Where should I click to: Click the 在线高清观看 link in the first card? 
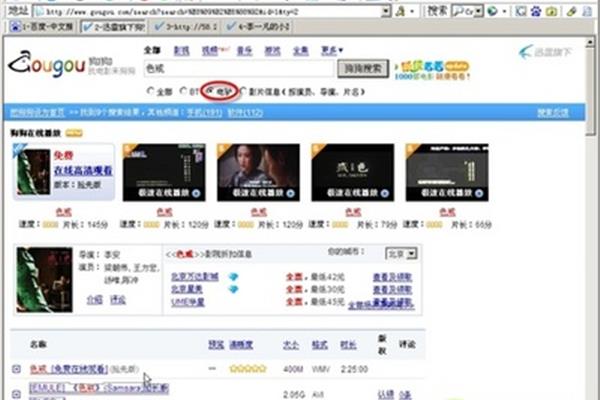point(83,170)
